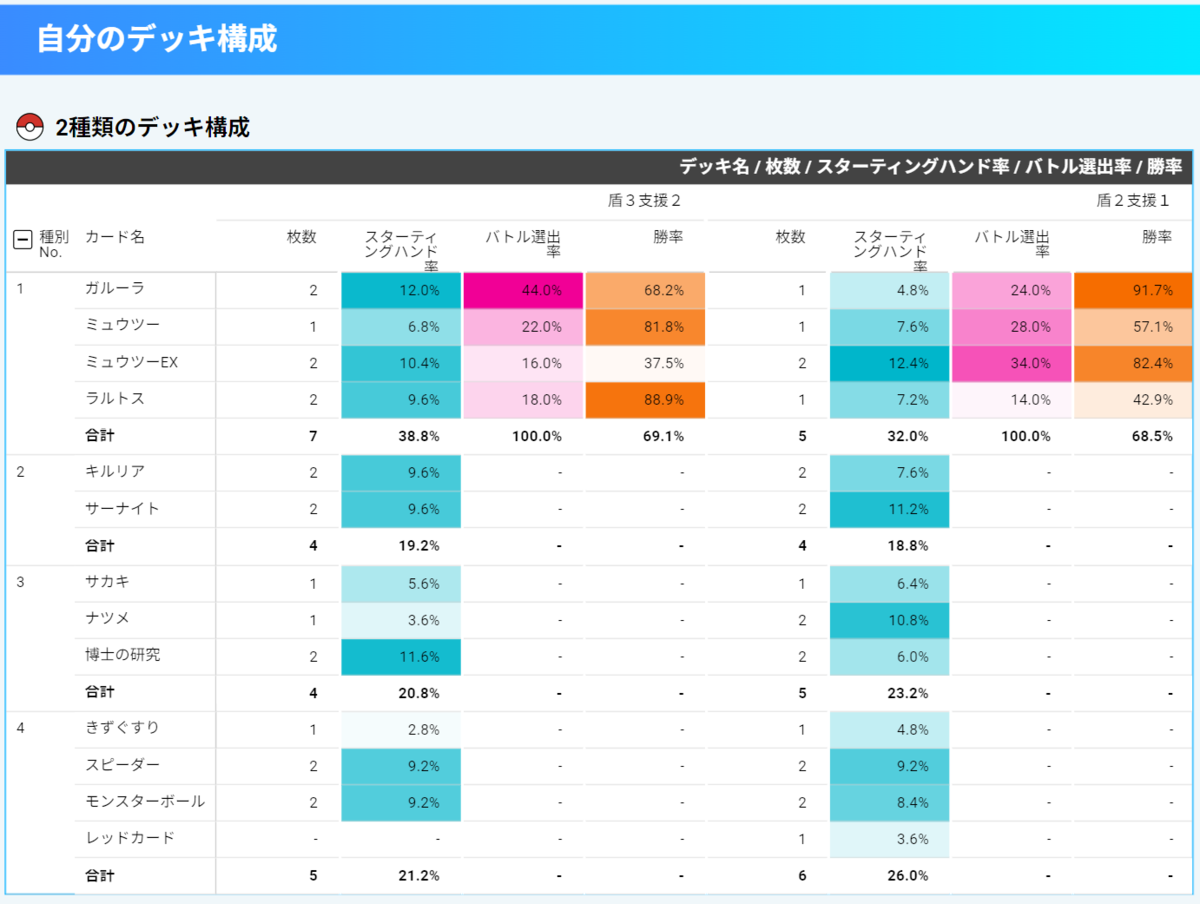Click the 57.1% win rate cell
Image resolution: width=1200 pixels, height=904 pixels.
1134,327
